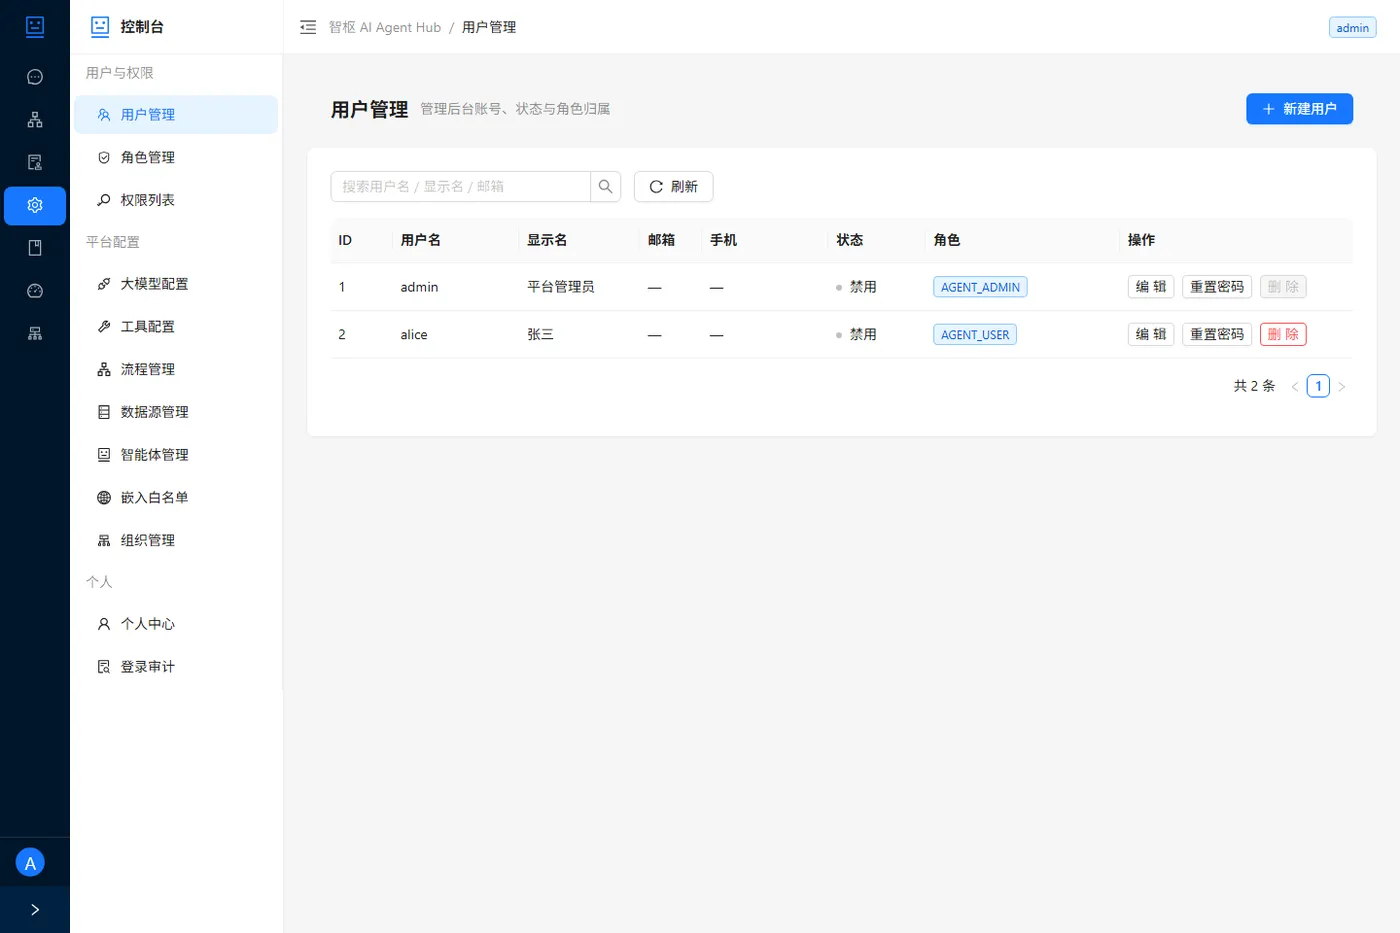Open 数据源管理 menu item
Image resolution: width=1400 pixels, height=933 pixels.
[176, 412]
